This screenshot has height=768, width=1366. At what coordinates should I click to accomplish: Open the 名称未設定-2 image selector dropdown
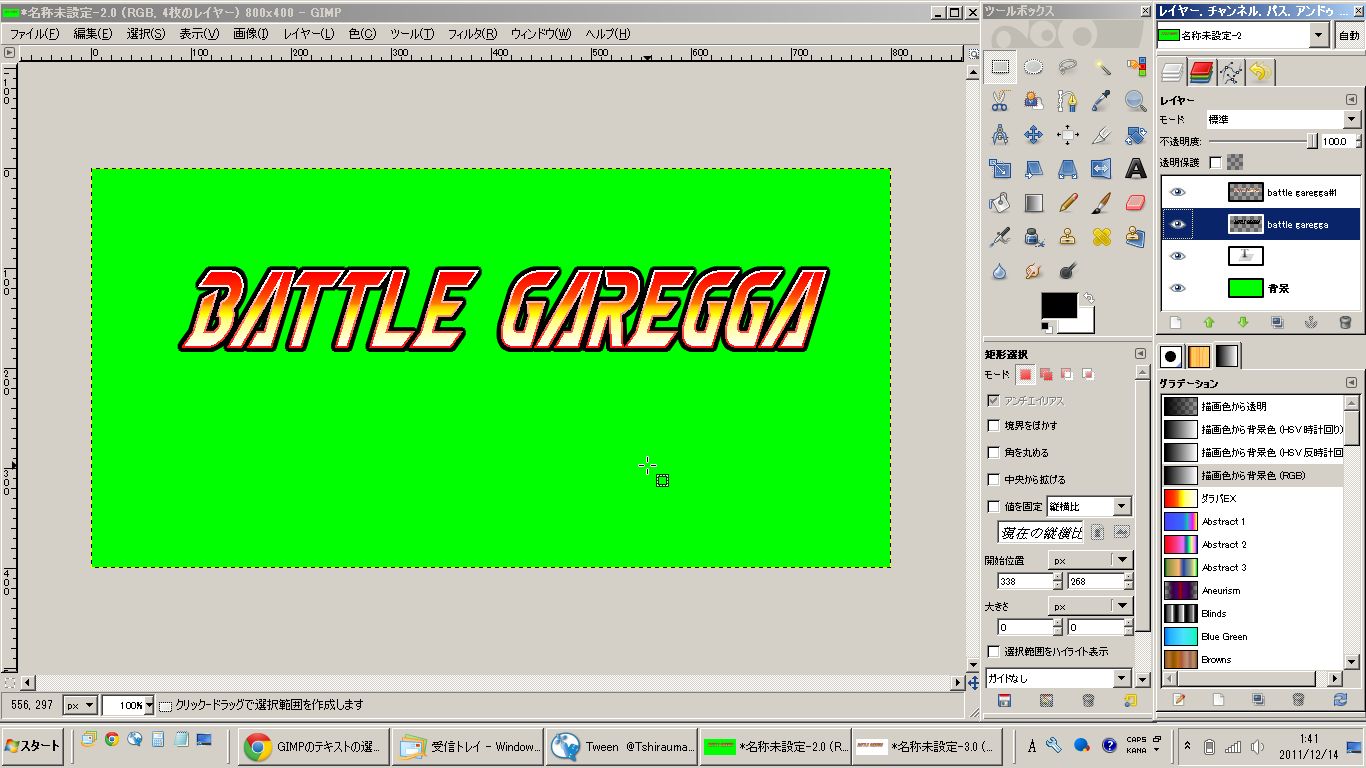[1243, 35]
